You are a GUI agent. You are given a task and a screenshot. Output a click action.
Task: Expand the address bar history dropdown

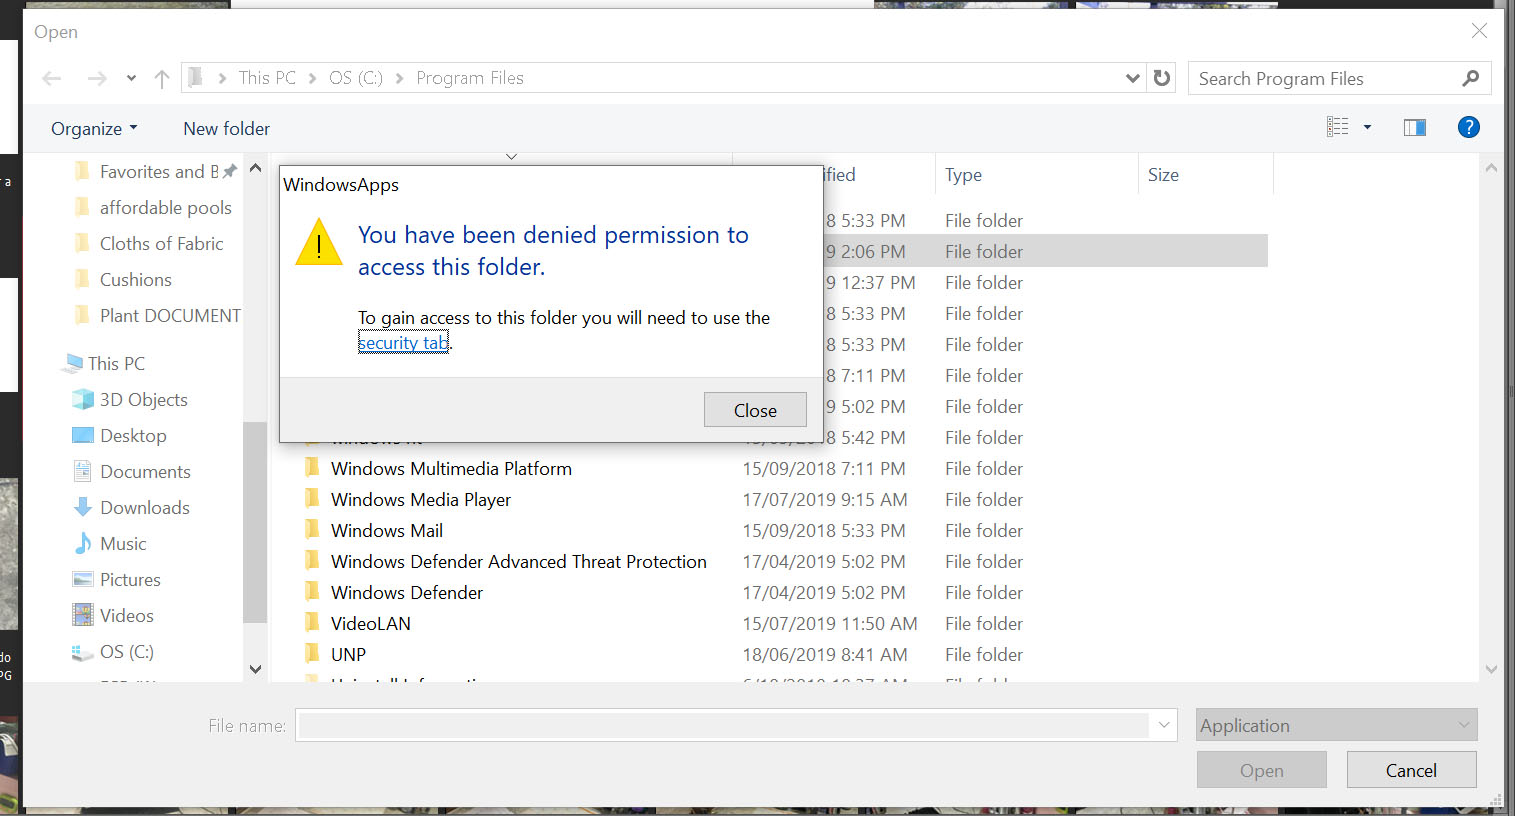click(x=1132, y=78)
